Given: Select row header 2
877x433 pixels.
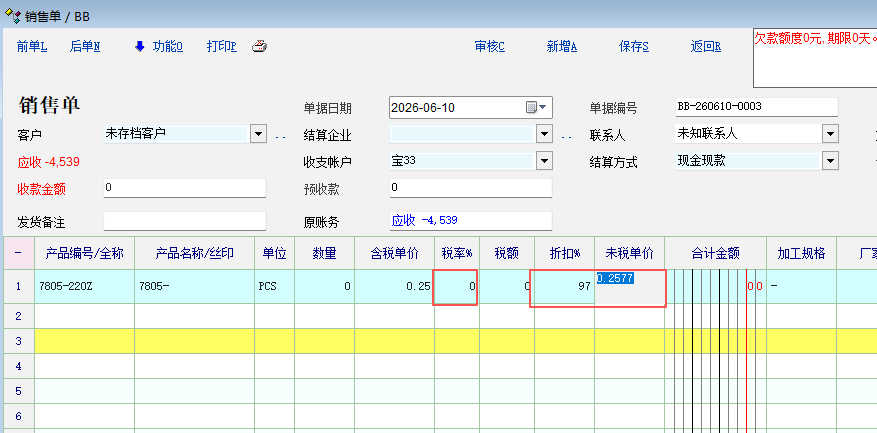Looking at the screenshot, I should click(x=18, y=316).
